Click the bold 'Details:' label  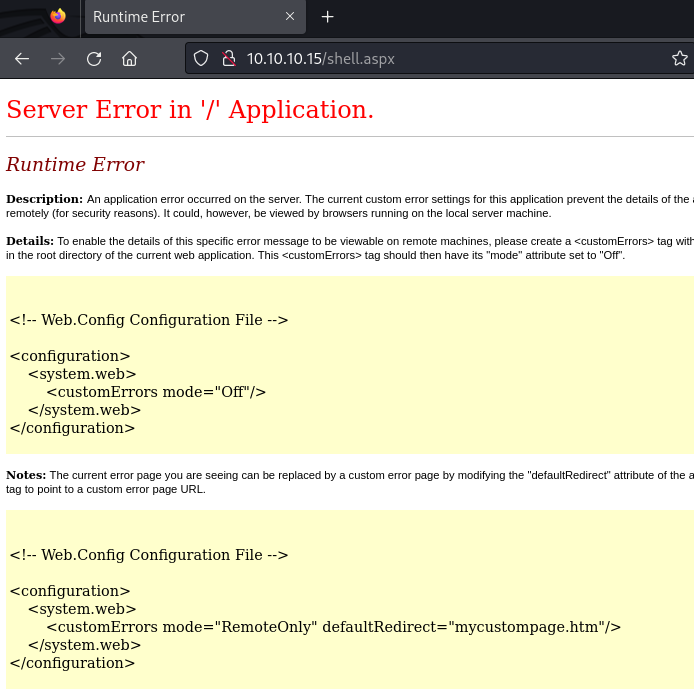[x=30, y=241]
